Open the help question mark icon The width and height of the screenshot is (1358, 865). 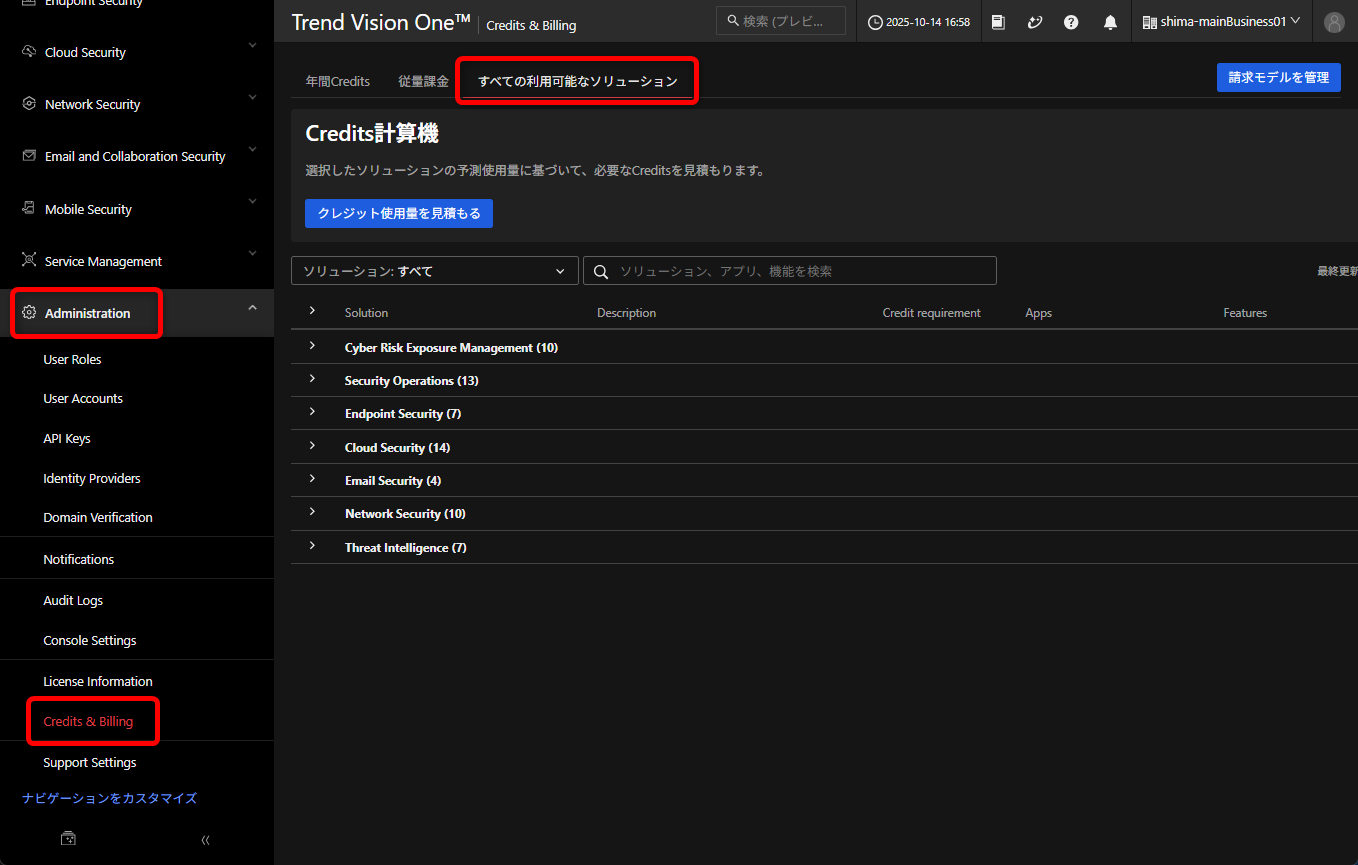click(x=1071, y=22)
